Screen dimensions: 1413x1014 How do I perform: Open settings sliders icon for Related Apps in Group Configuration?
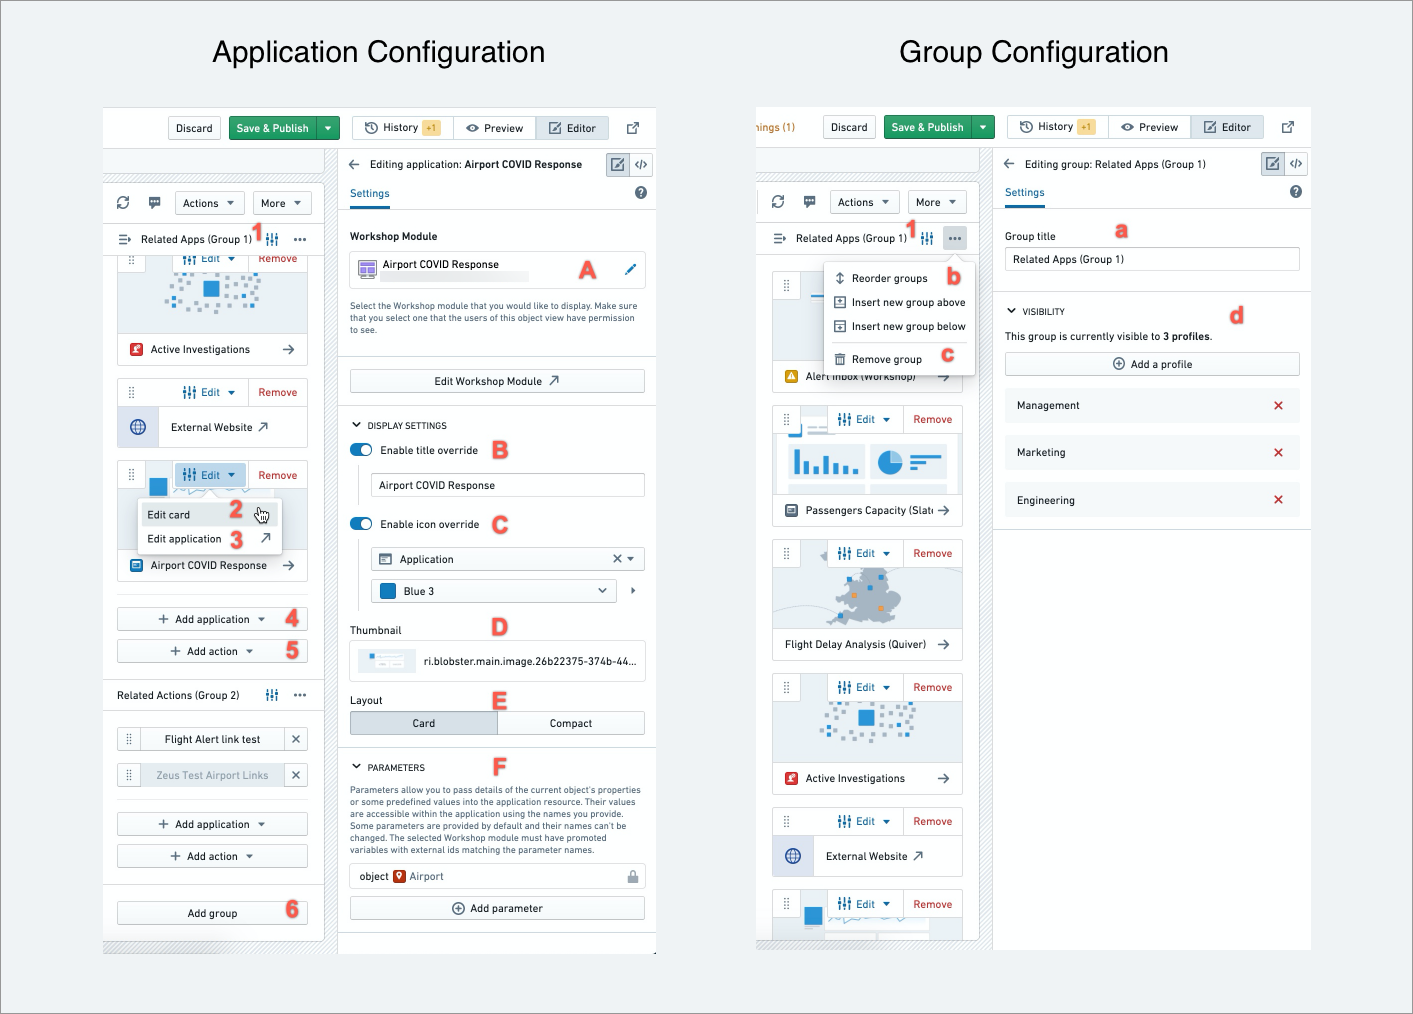pos(927,238)
